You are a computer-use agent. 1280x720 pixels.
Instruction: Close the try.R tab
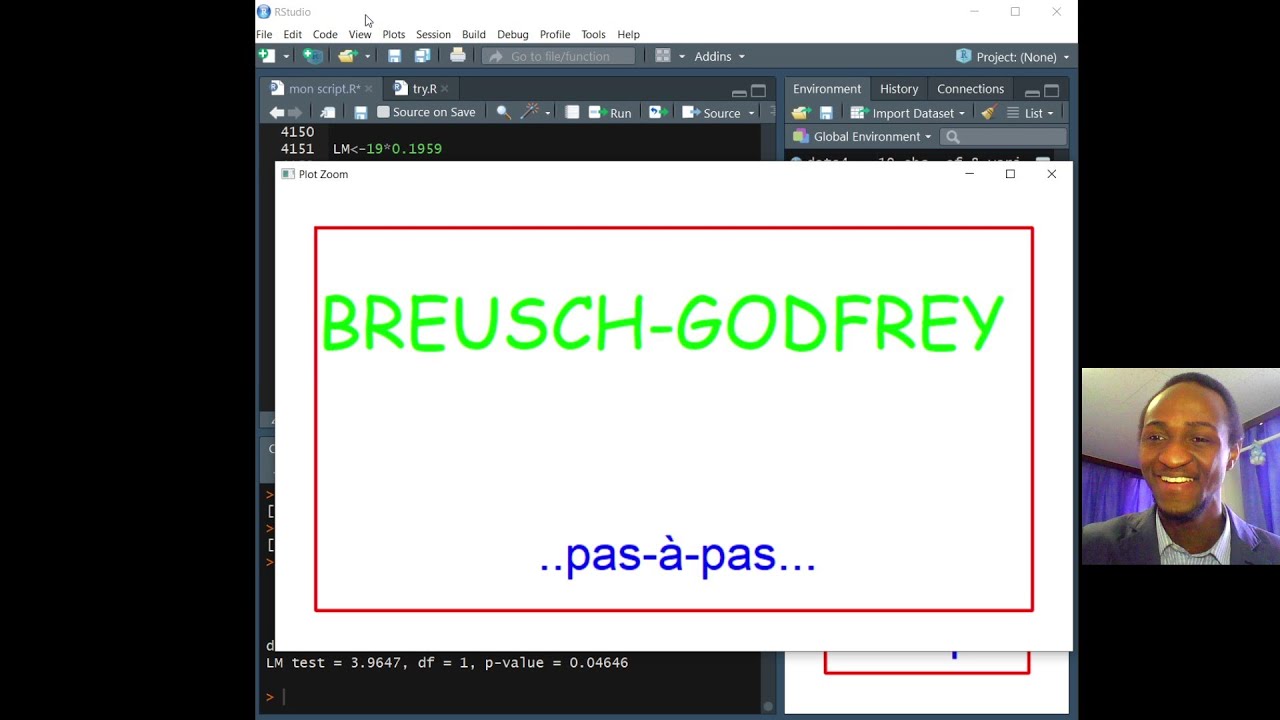pyautogui.click(x=445, y=89)
